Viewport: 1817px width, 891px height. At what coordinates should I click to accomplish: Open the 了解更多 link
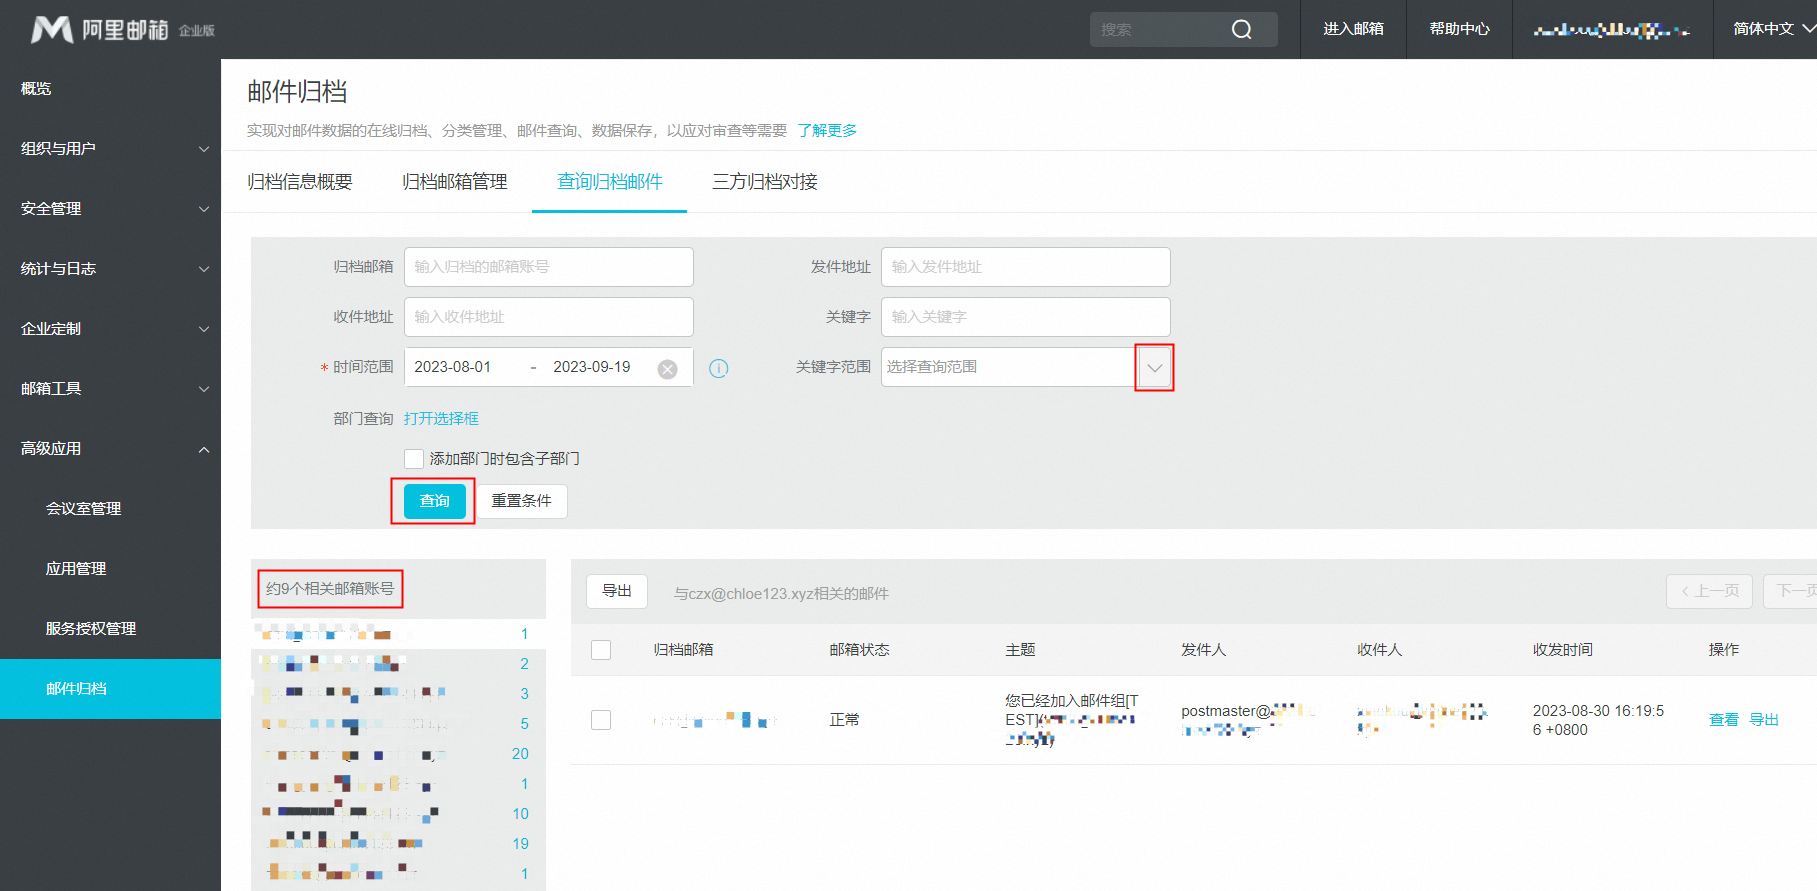pos(826,131)
